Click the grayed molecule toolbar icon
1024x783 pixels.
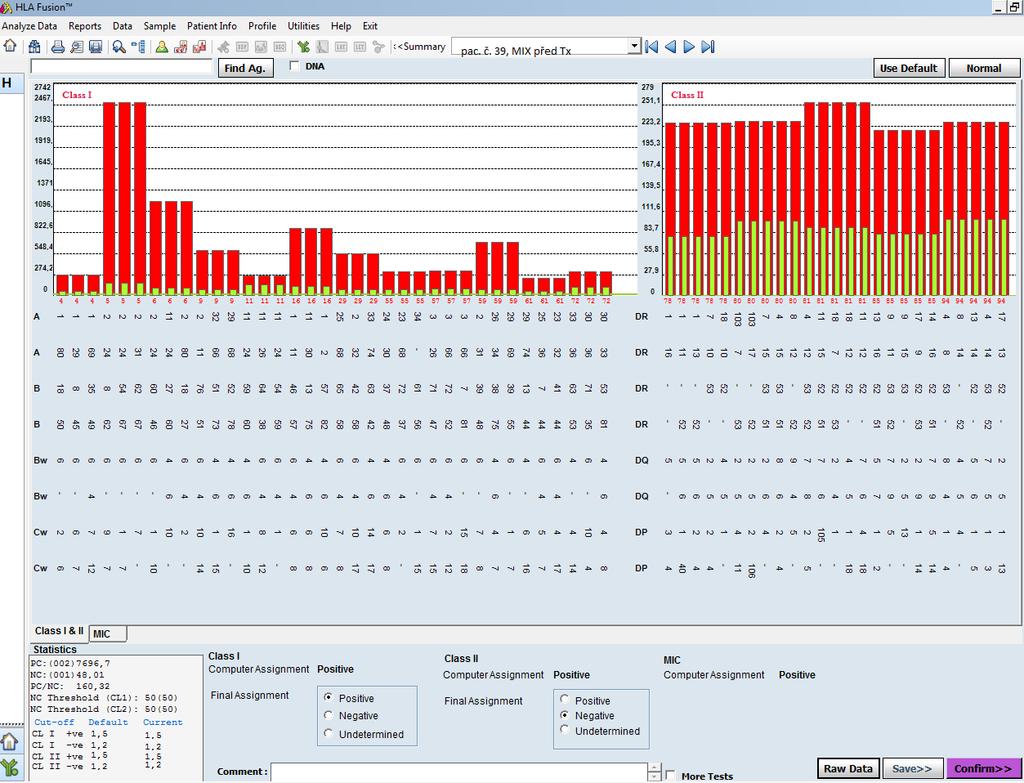point(379,46)
